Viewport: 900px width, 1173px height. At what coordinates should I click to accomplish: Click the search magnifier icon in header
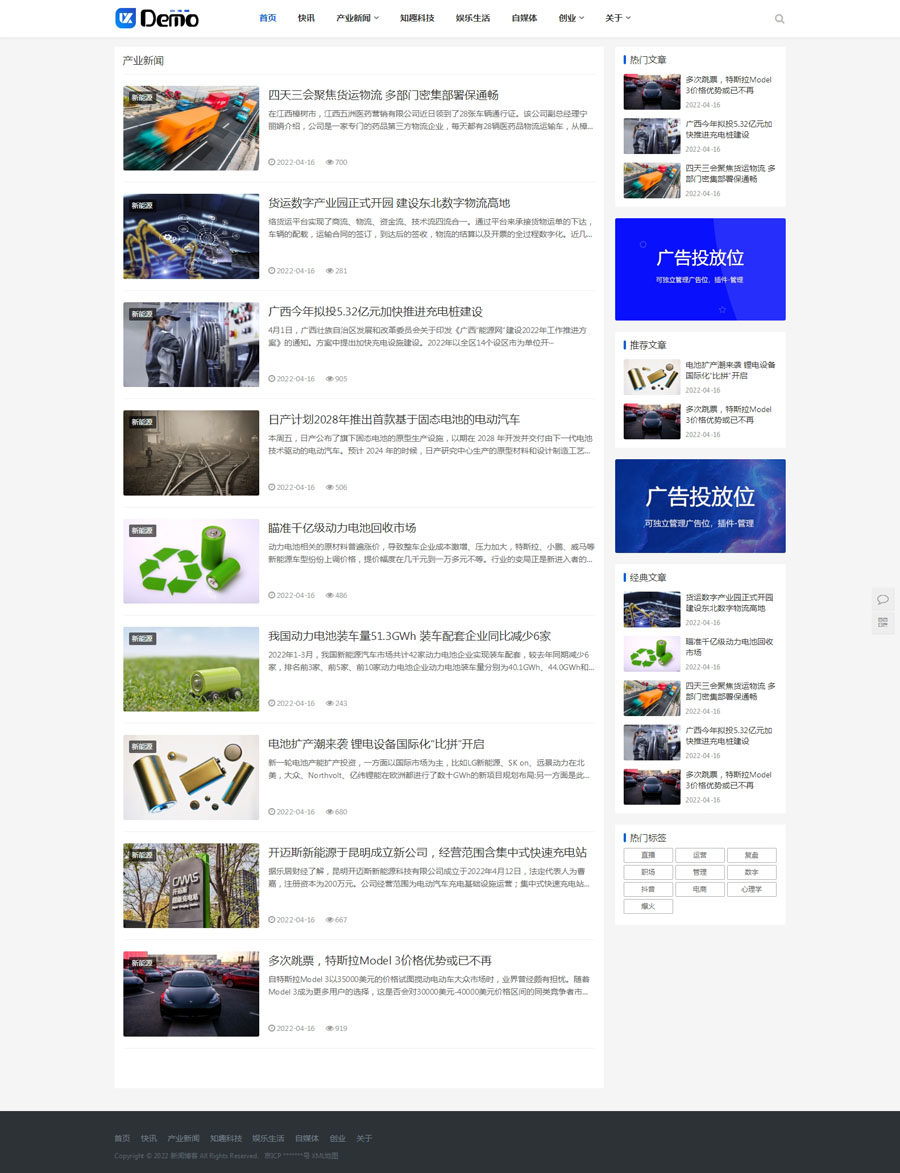pos(779,19)
